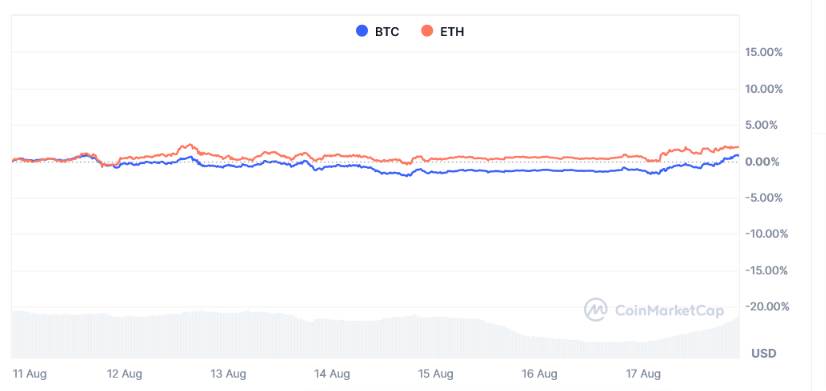Screen dimensions: 826x391
Task: Select the 14 Aug date label
Action: click(x=332, y=374)
